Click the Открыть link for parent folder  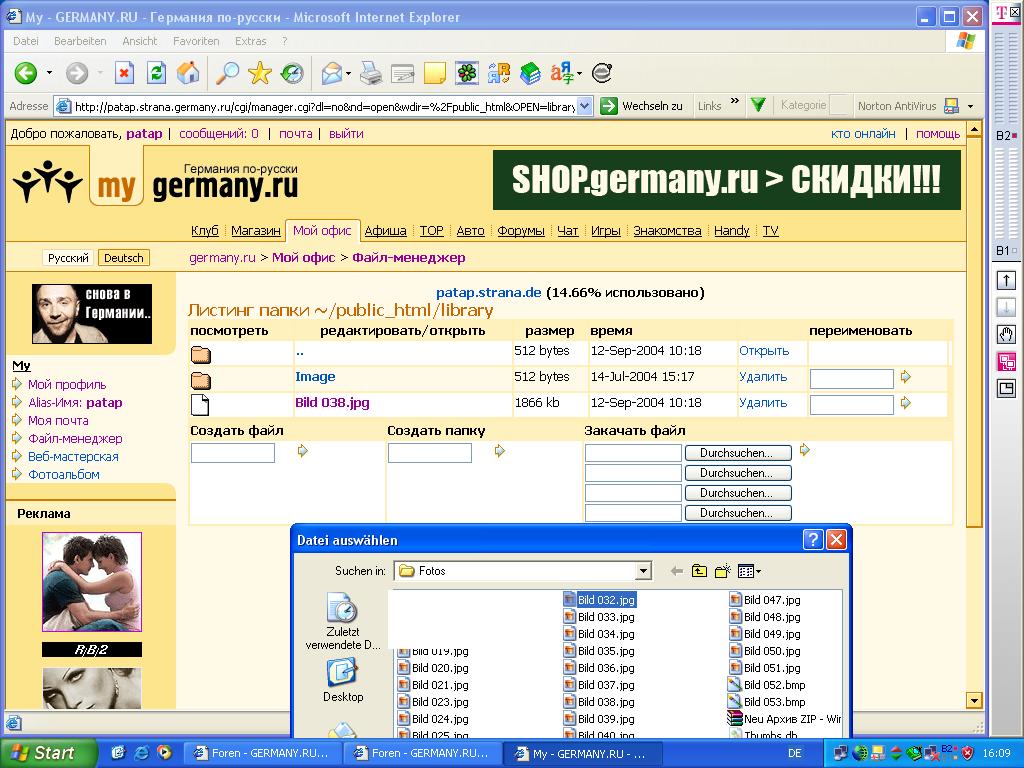coord(764,351)
